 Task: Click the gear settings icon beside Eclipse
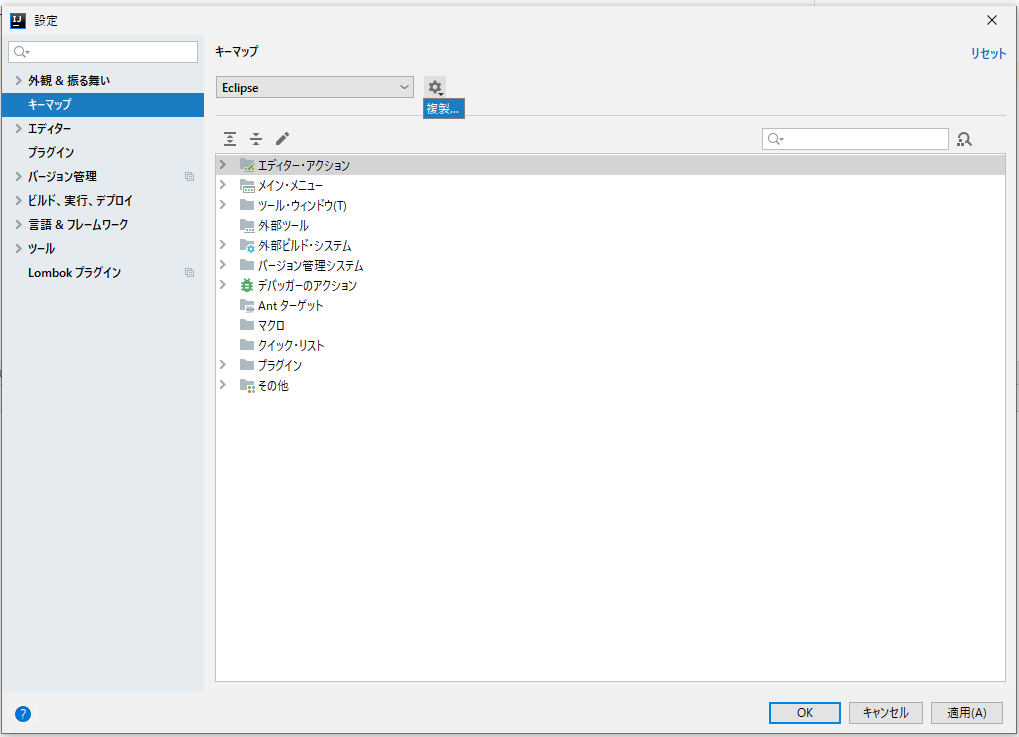(435, 87)
